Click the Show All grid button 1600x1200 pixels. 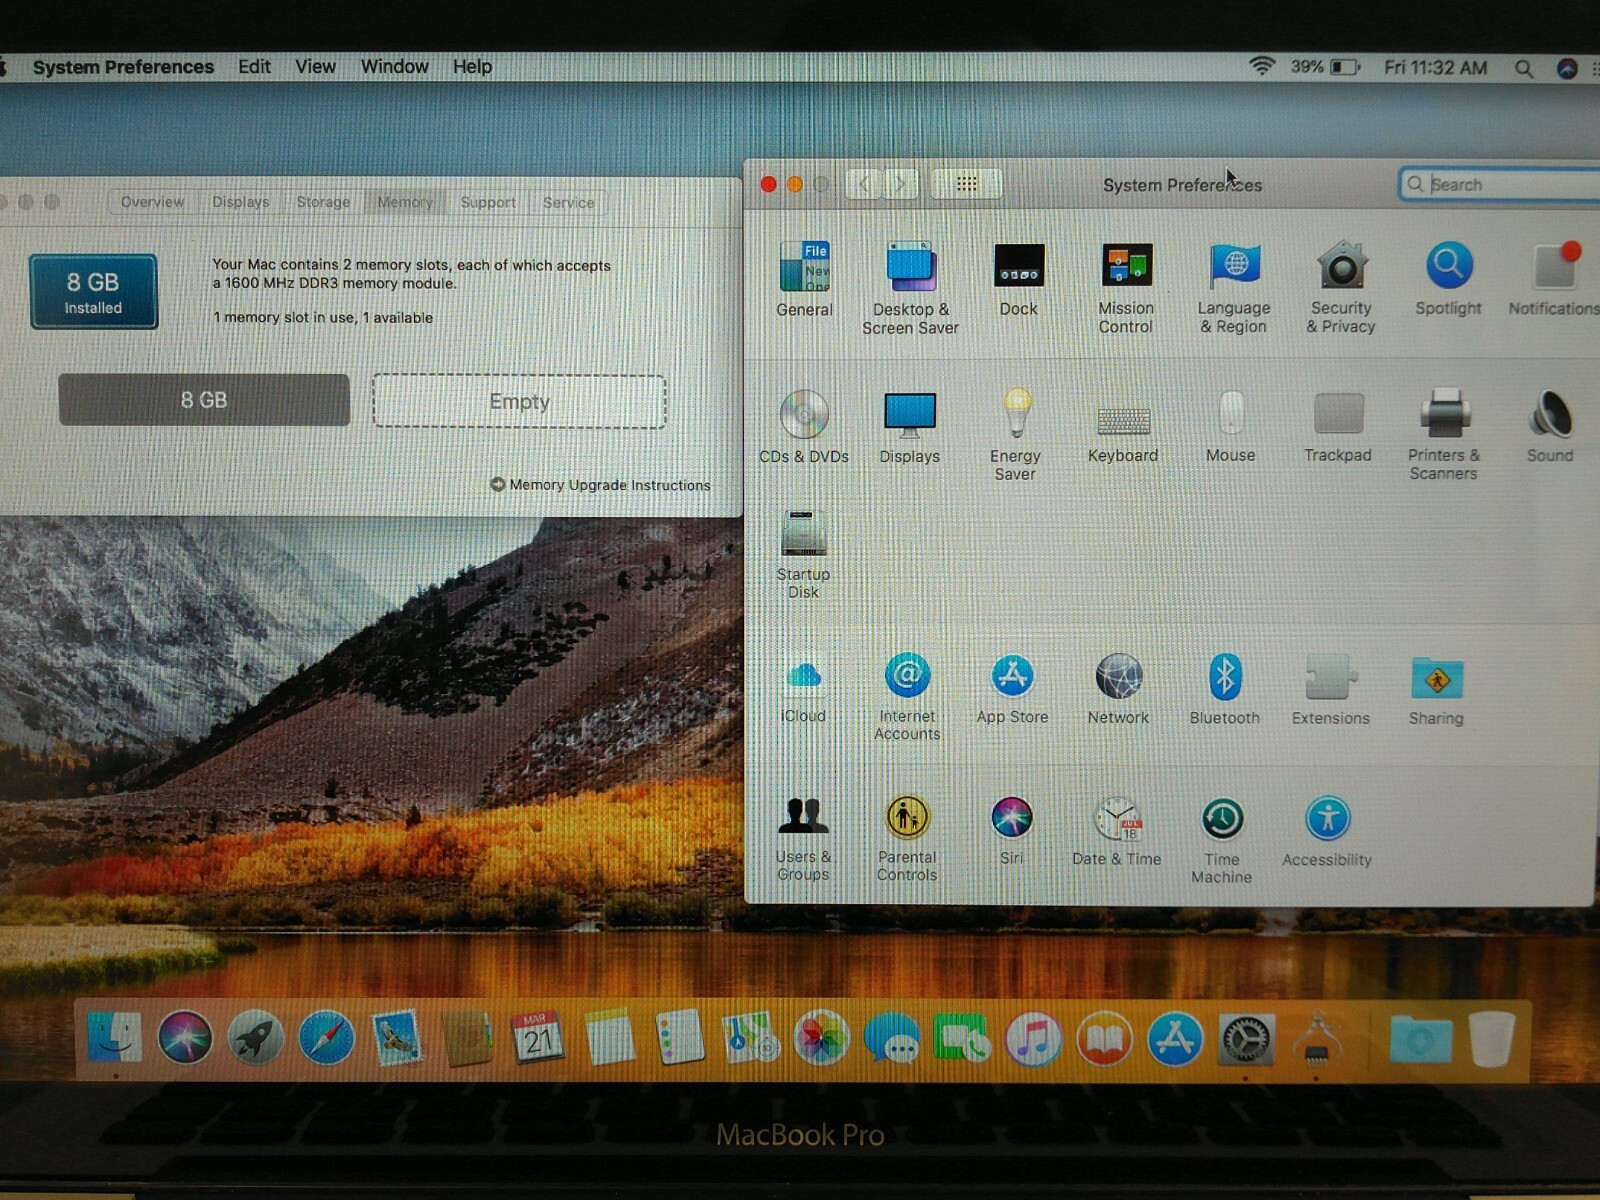click(966, 184)
